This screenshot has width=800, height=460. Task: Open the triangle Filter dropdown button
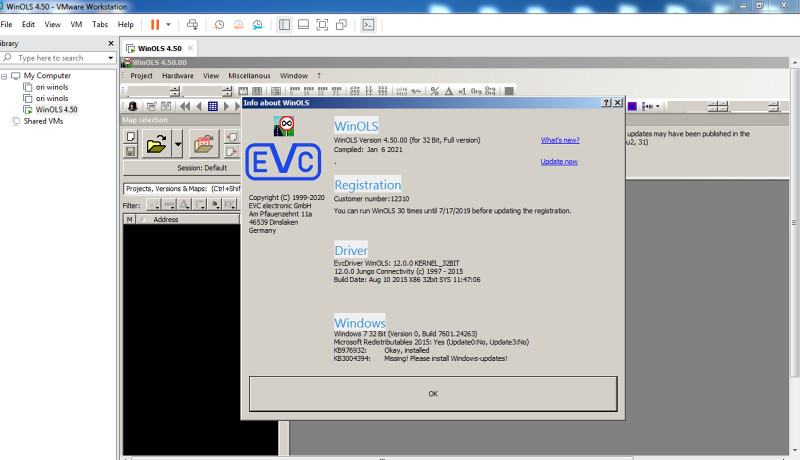click(185, 205)
